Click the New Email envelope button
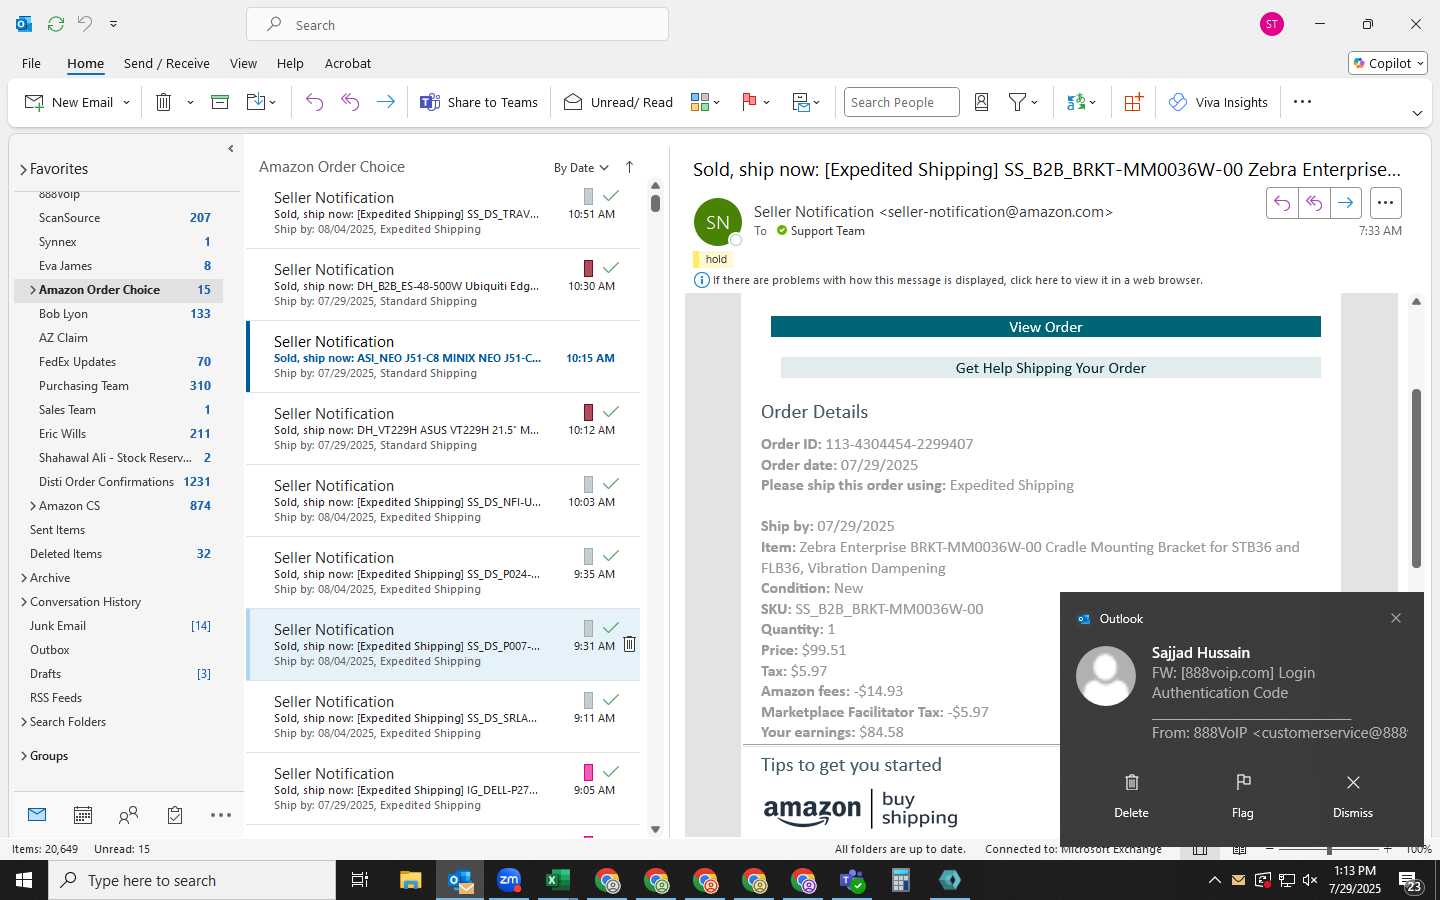The image size is (1440, 900). pos(69,102)
